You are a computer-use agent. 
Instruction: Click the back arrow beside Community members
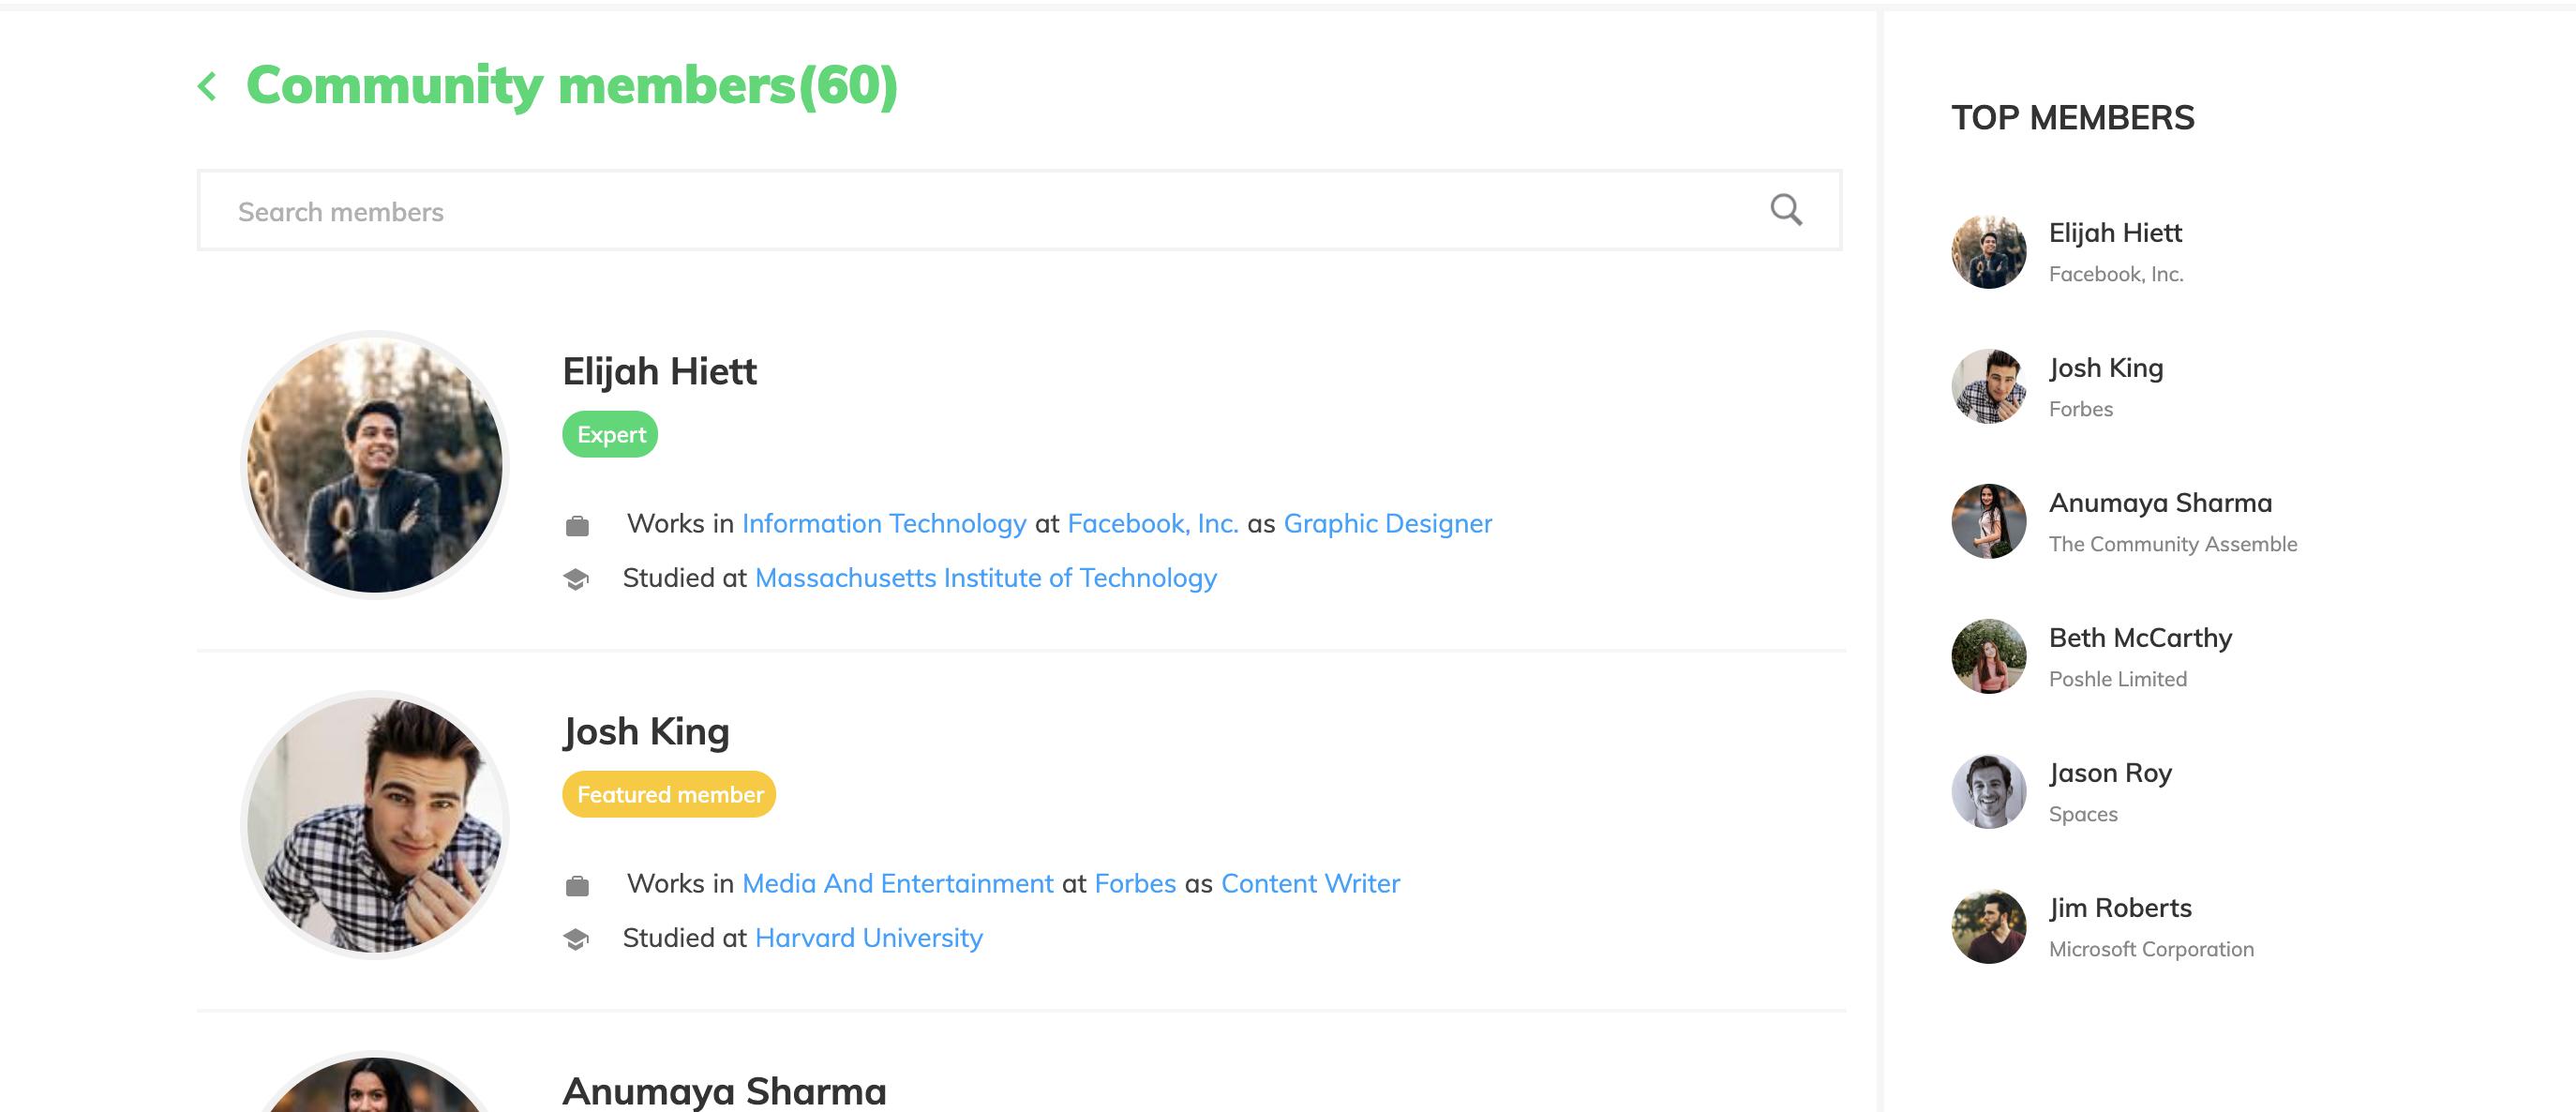208,87
